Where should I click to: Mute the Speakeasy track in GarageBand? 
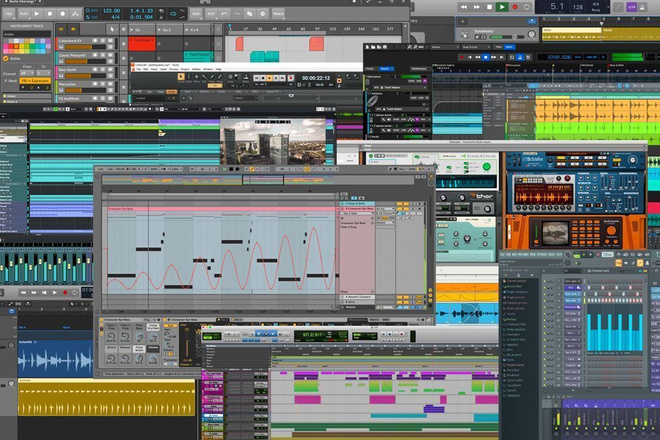[477, 37]
